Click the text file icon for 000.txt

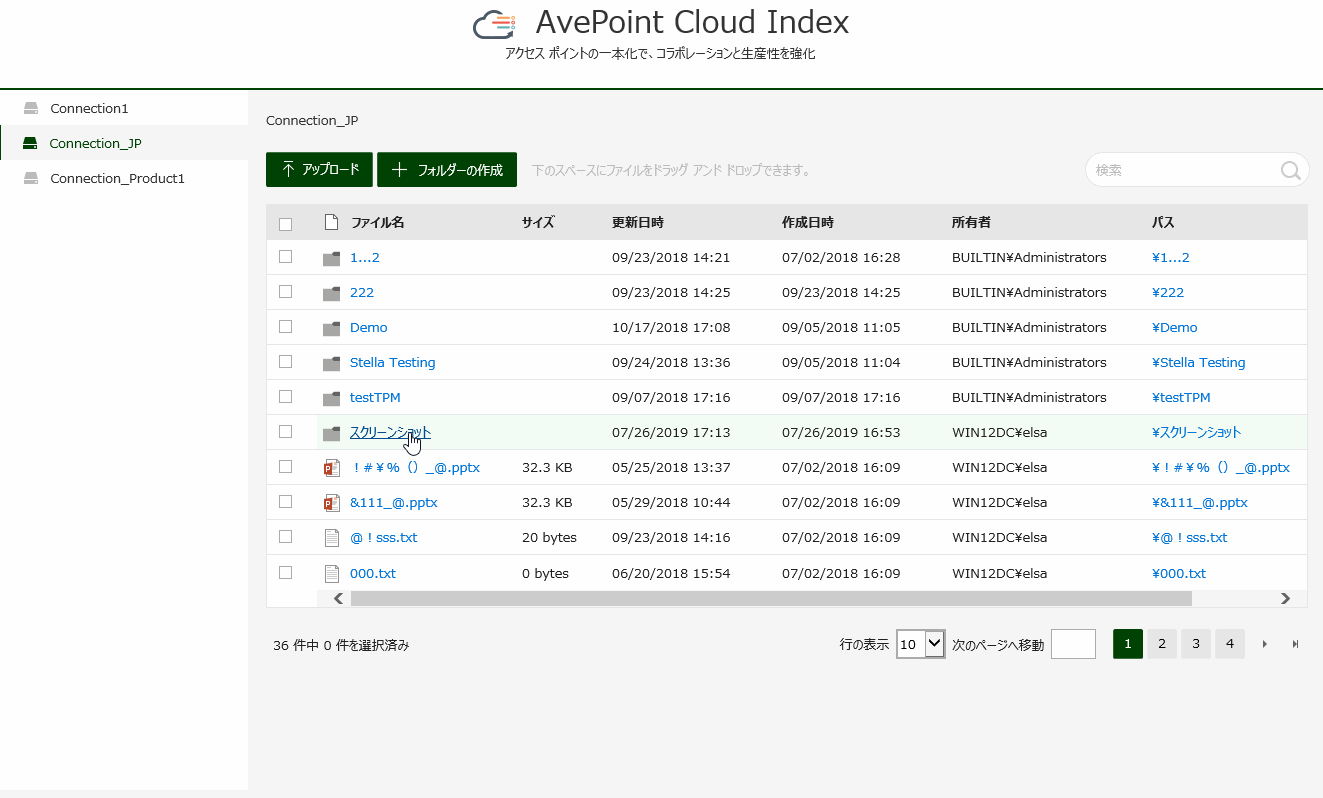pyautogui.click(x=332, y=574)
